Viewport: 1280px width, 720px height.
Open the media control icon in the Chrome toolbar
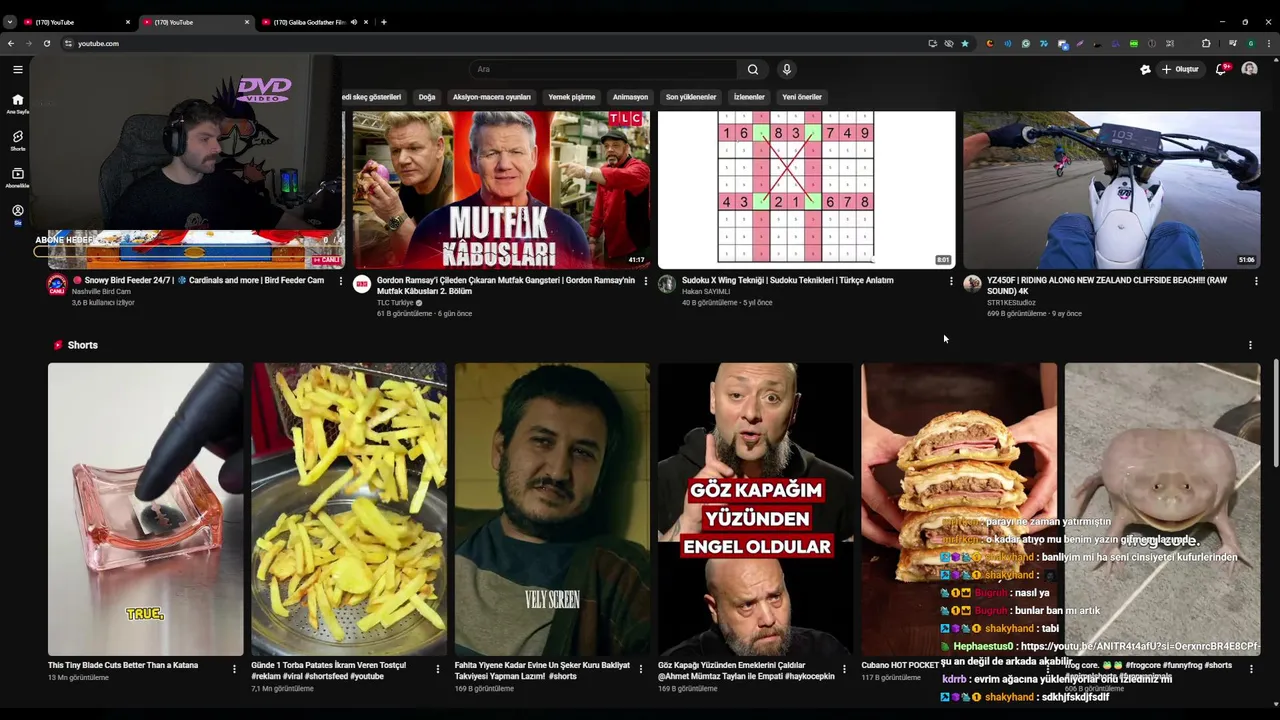[1233, 43]
